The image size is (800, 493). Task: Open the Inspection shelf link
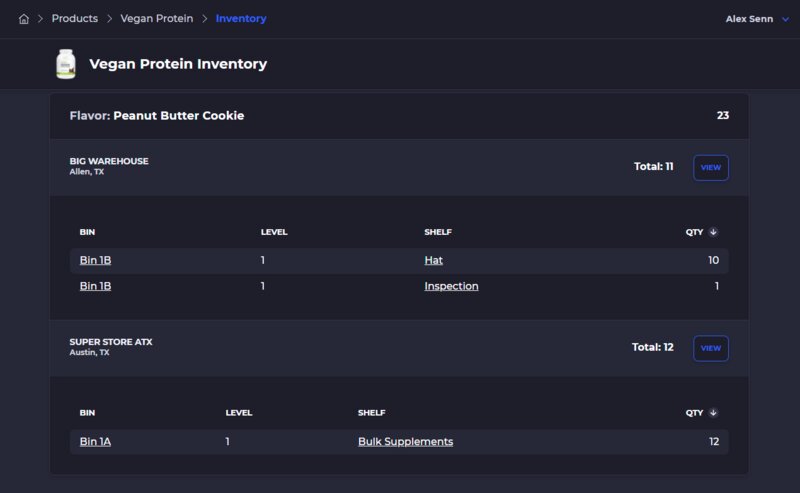click(451, 286)
